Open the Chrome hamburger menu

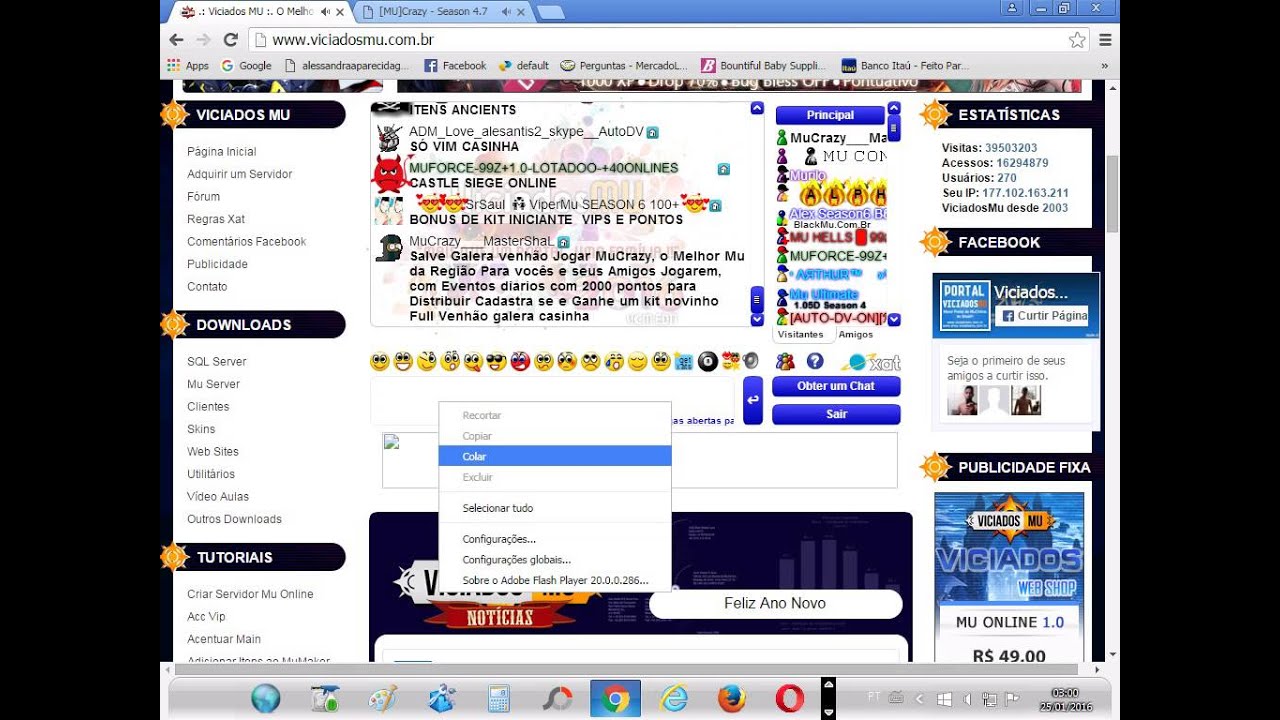point(1105,40)
